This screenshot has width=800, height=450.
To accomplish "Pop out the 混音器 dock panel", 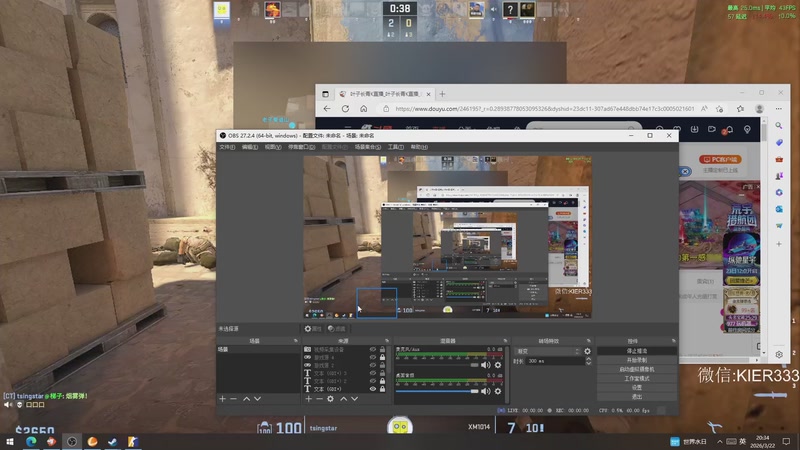I will pyautogui.click(x=505, y=341).
